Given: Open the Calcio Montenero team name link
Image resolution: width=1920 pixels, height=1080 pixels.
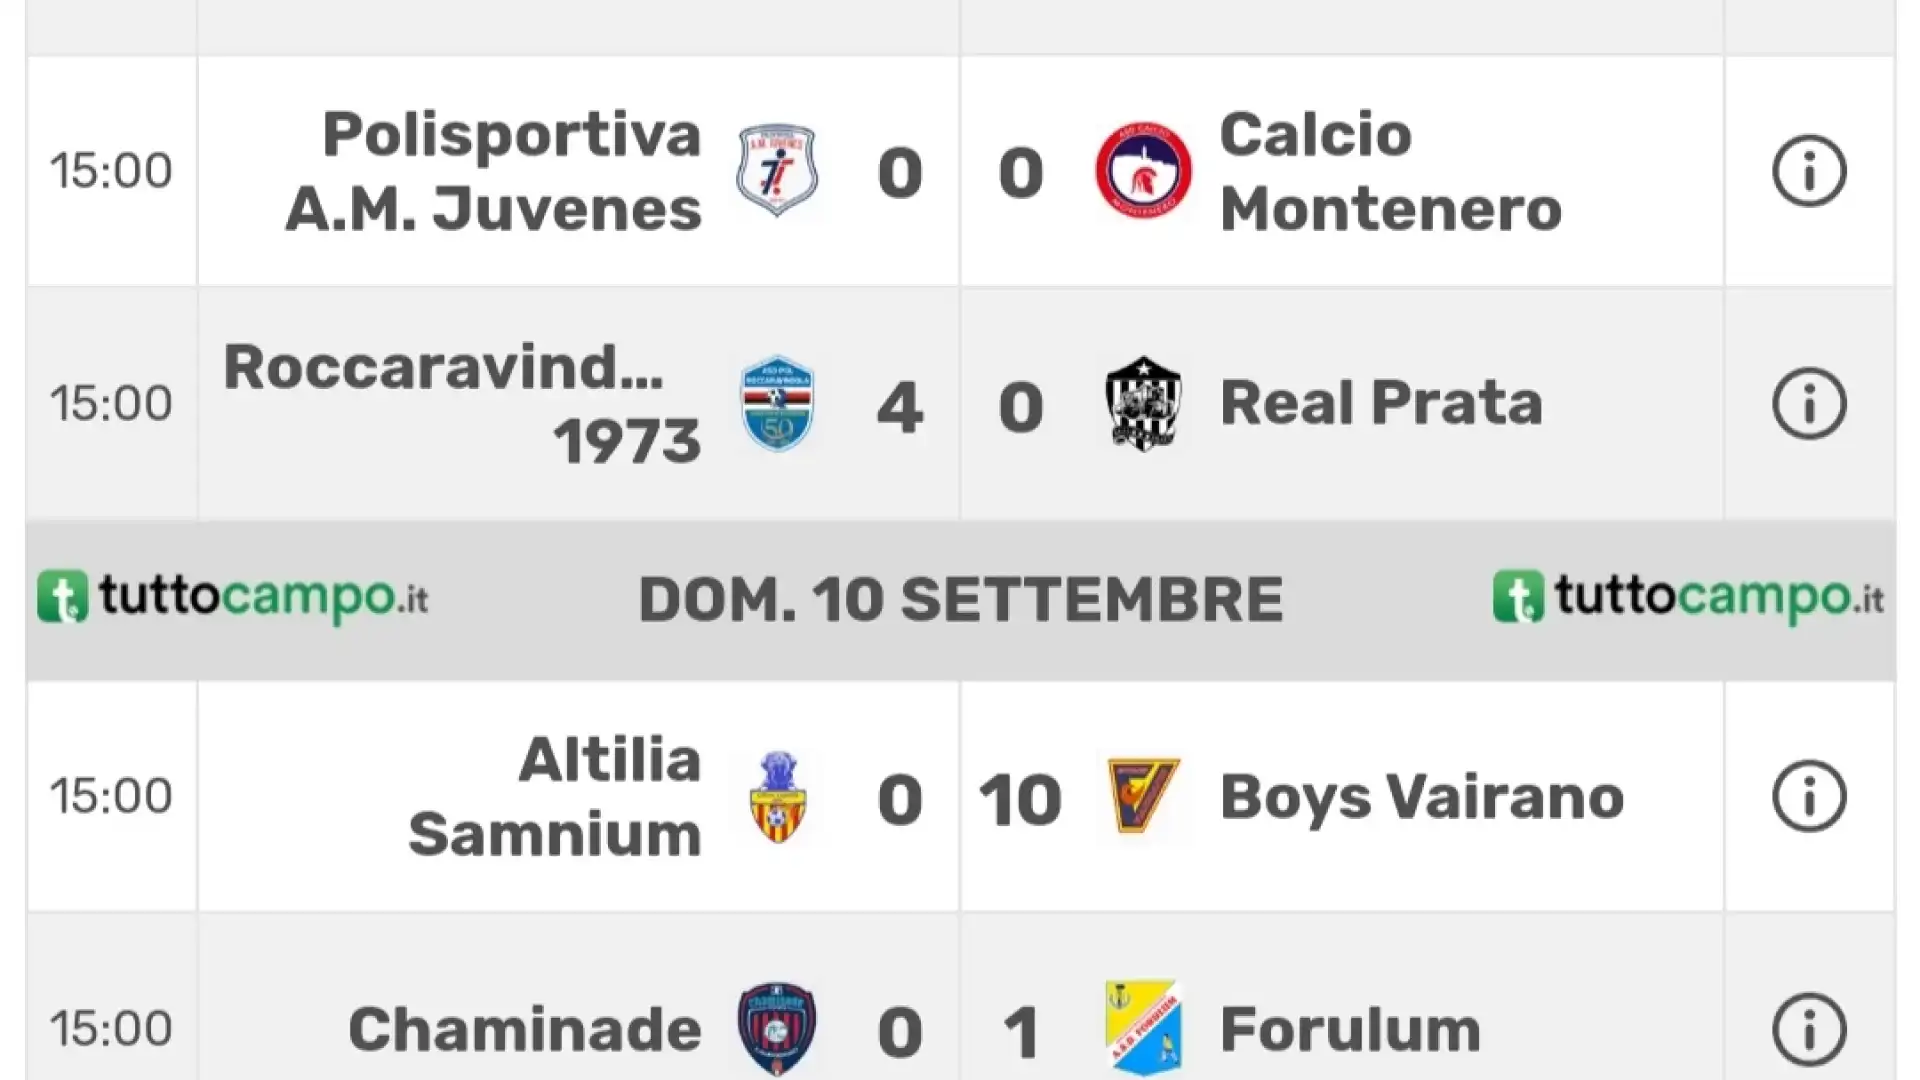Looking at the screenshot, I should tap(1390, 171).
